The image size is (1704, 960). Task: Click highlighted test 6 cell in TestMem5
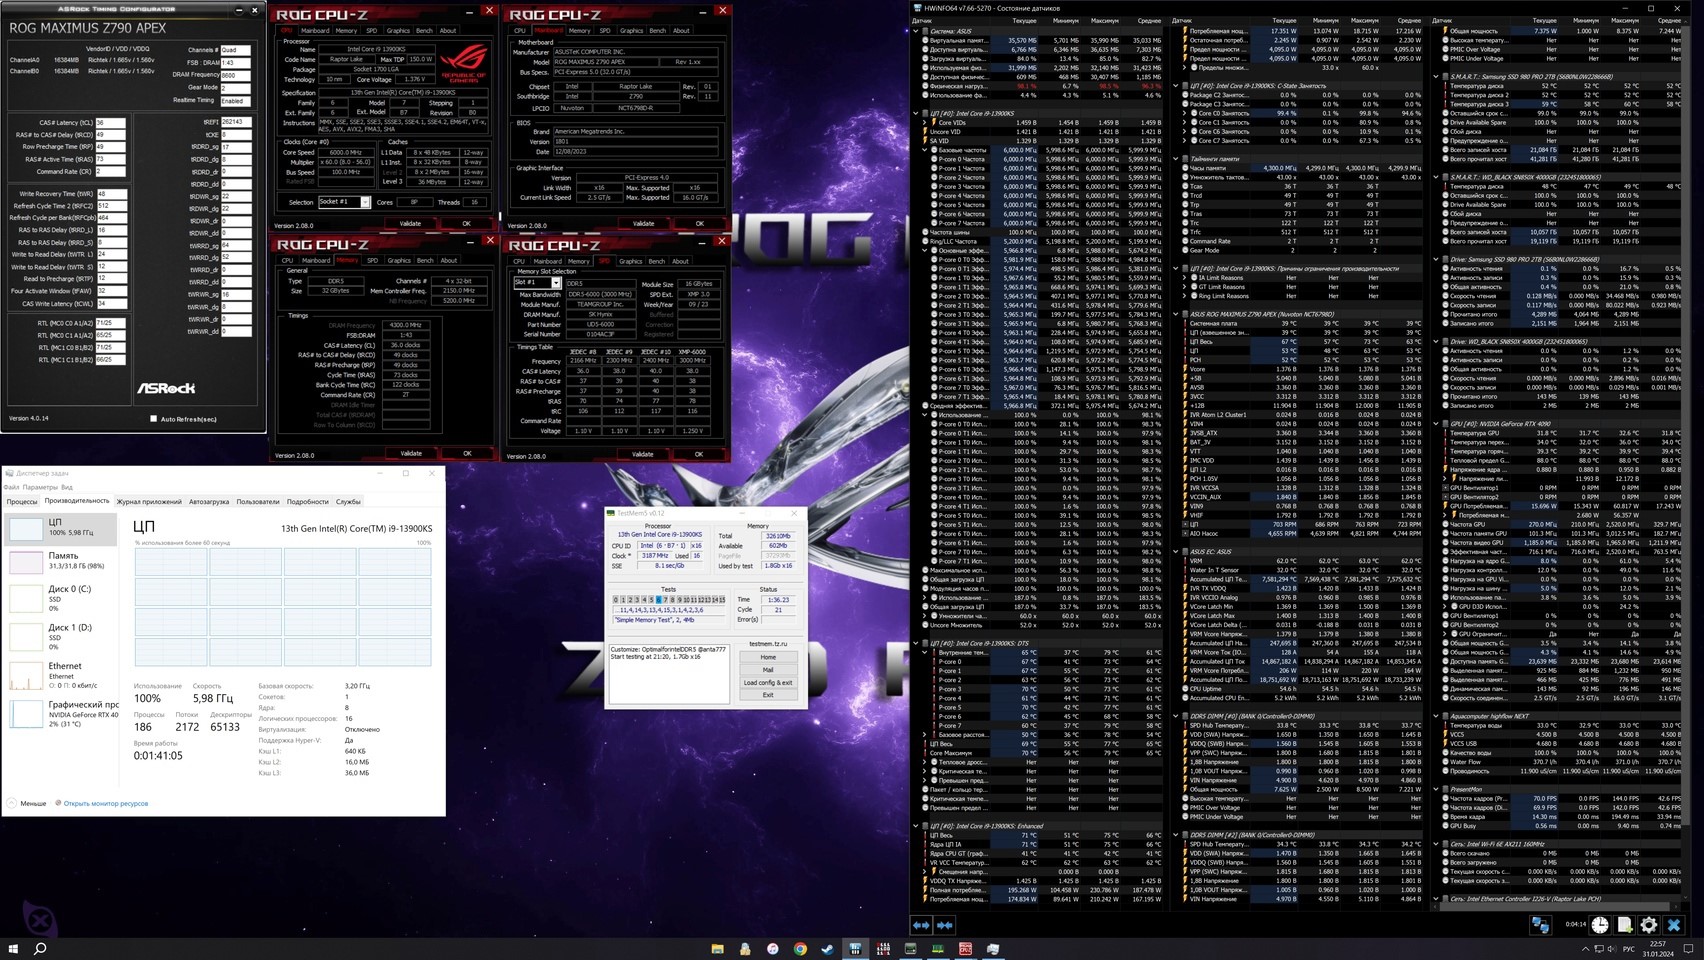pos(659,600)
